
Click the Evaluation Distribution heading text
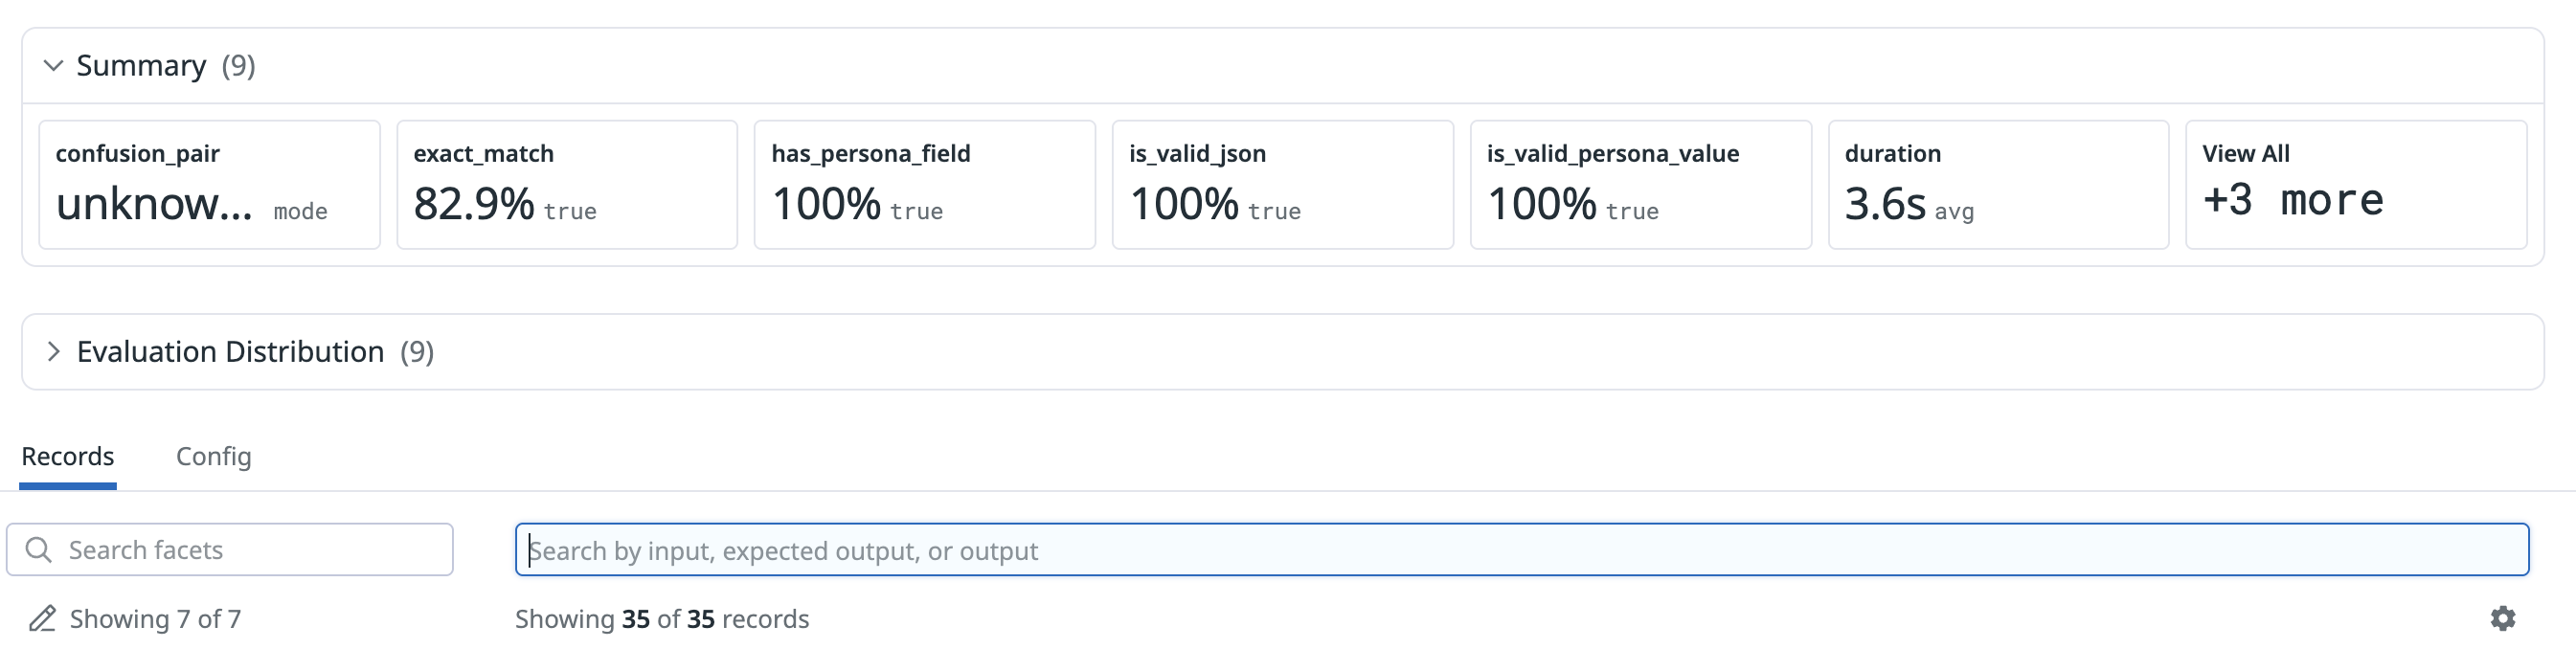(x=230, y=352)
